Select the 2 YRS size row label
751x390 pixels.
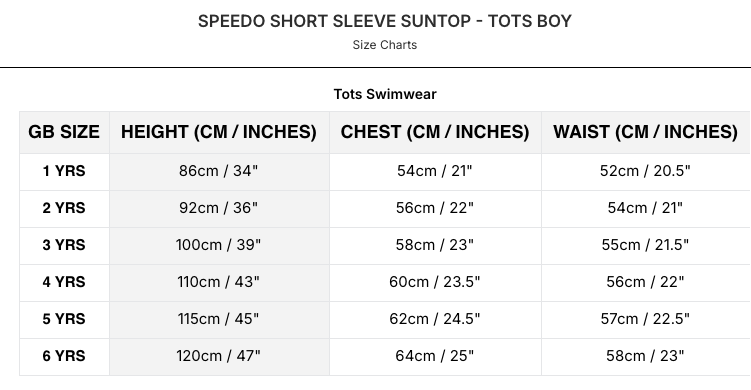(64, 208)
